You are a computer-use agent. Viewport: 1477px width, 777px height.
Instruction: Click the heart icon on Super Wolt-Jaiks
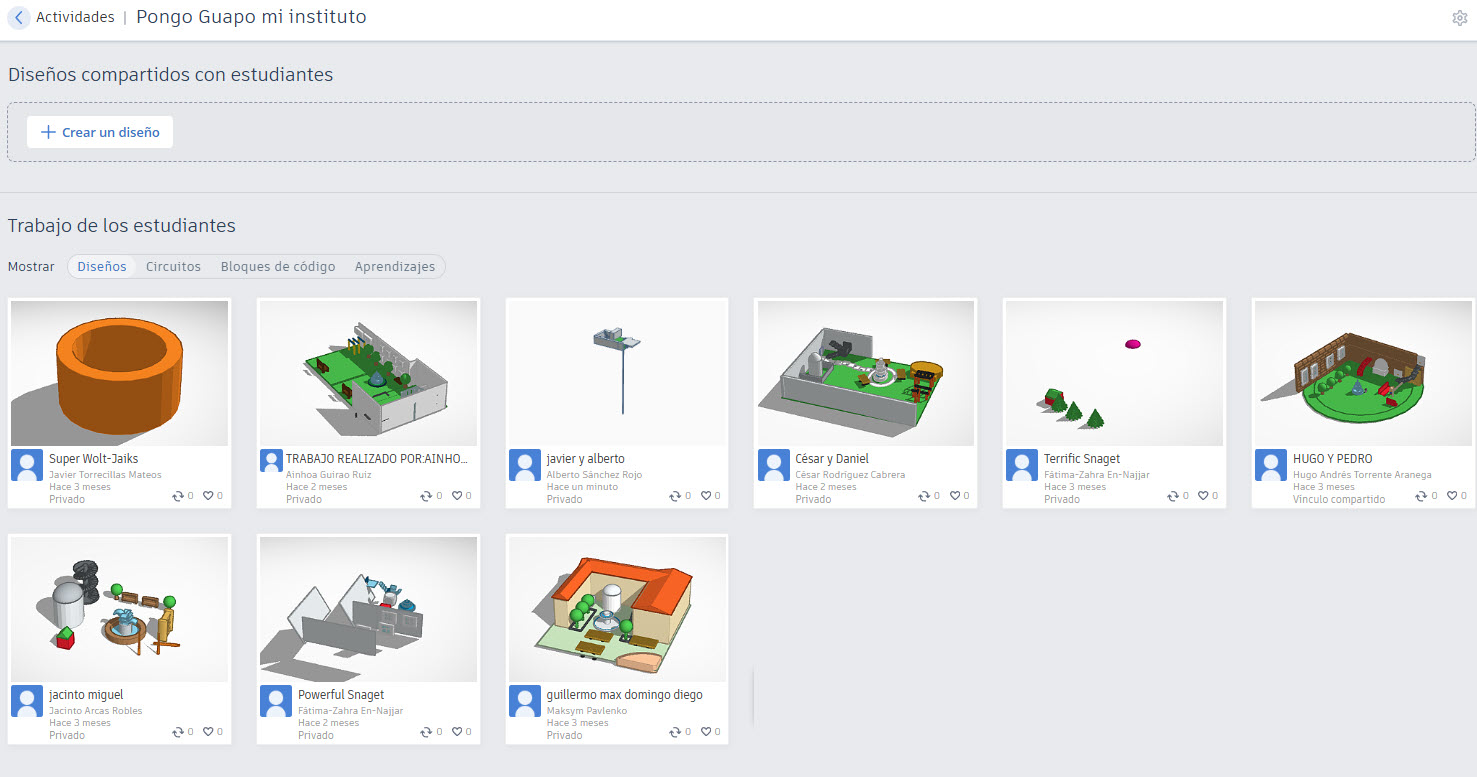tap(208, 495)
